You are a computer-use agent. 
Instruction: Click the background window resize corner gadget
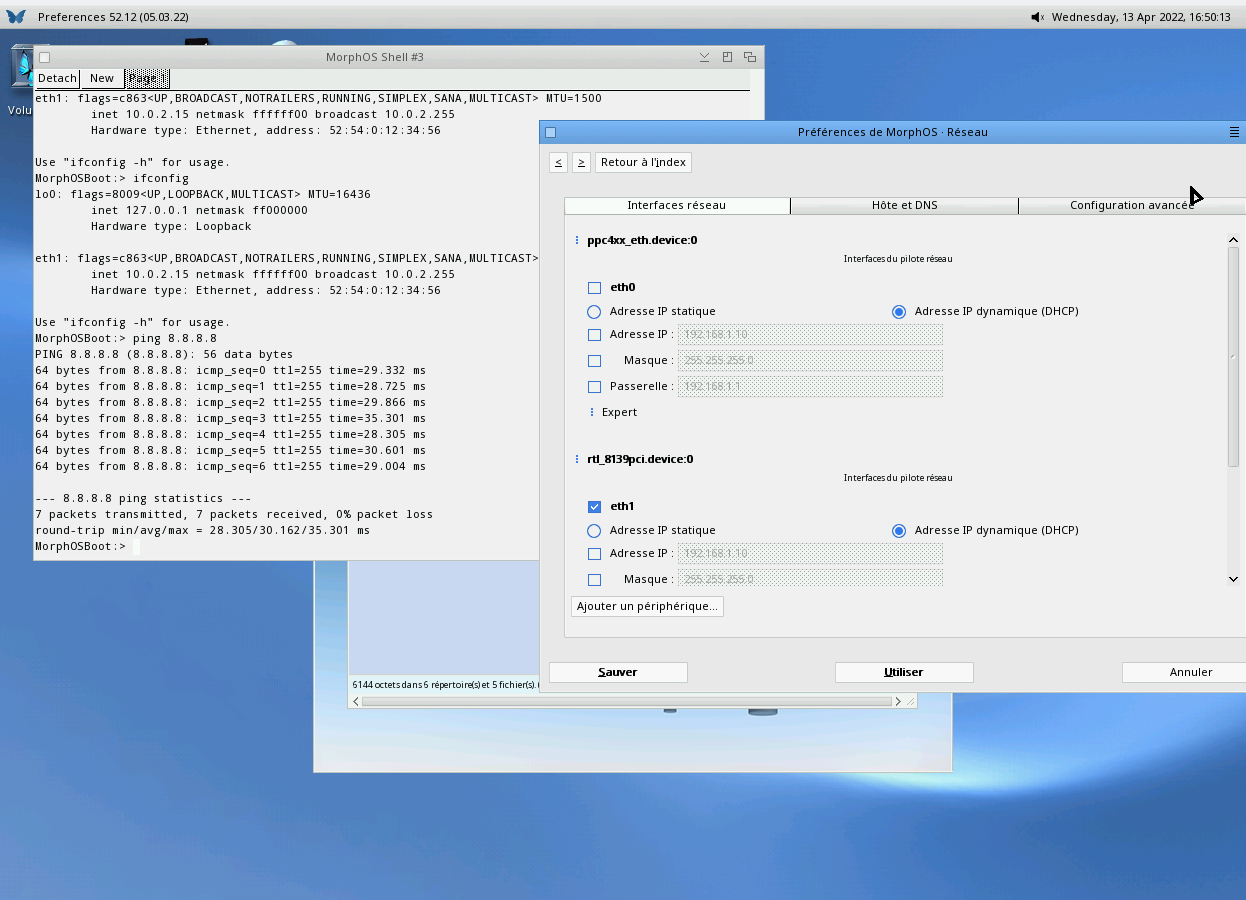(x=911, y=701)
